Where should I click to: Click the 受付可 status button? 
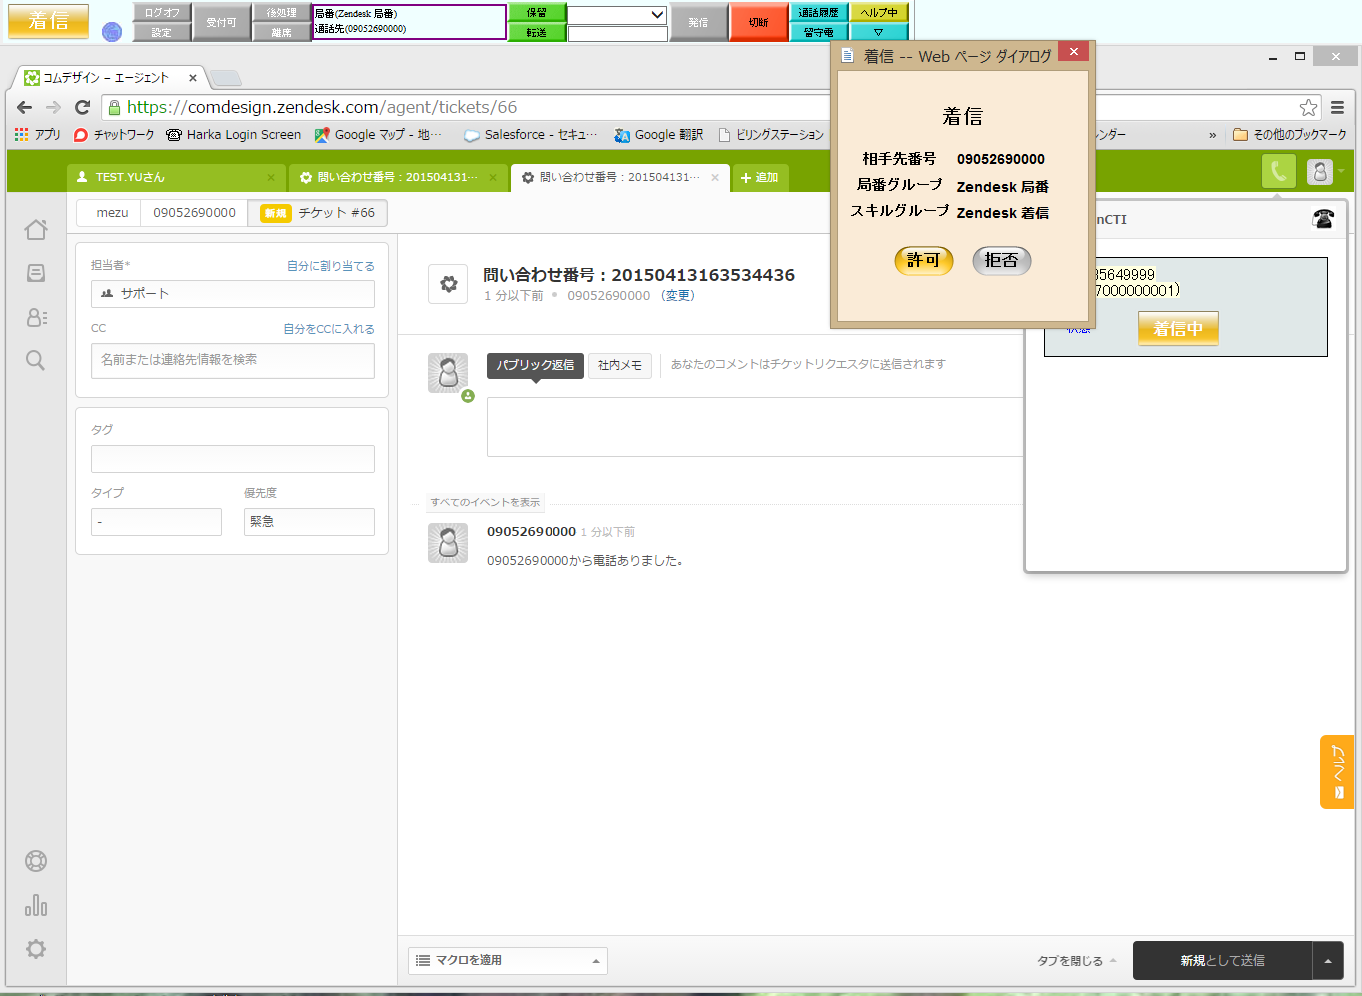(221, 22)
